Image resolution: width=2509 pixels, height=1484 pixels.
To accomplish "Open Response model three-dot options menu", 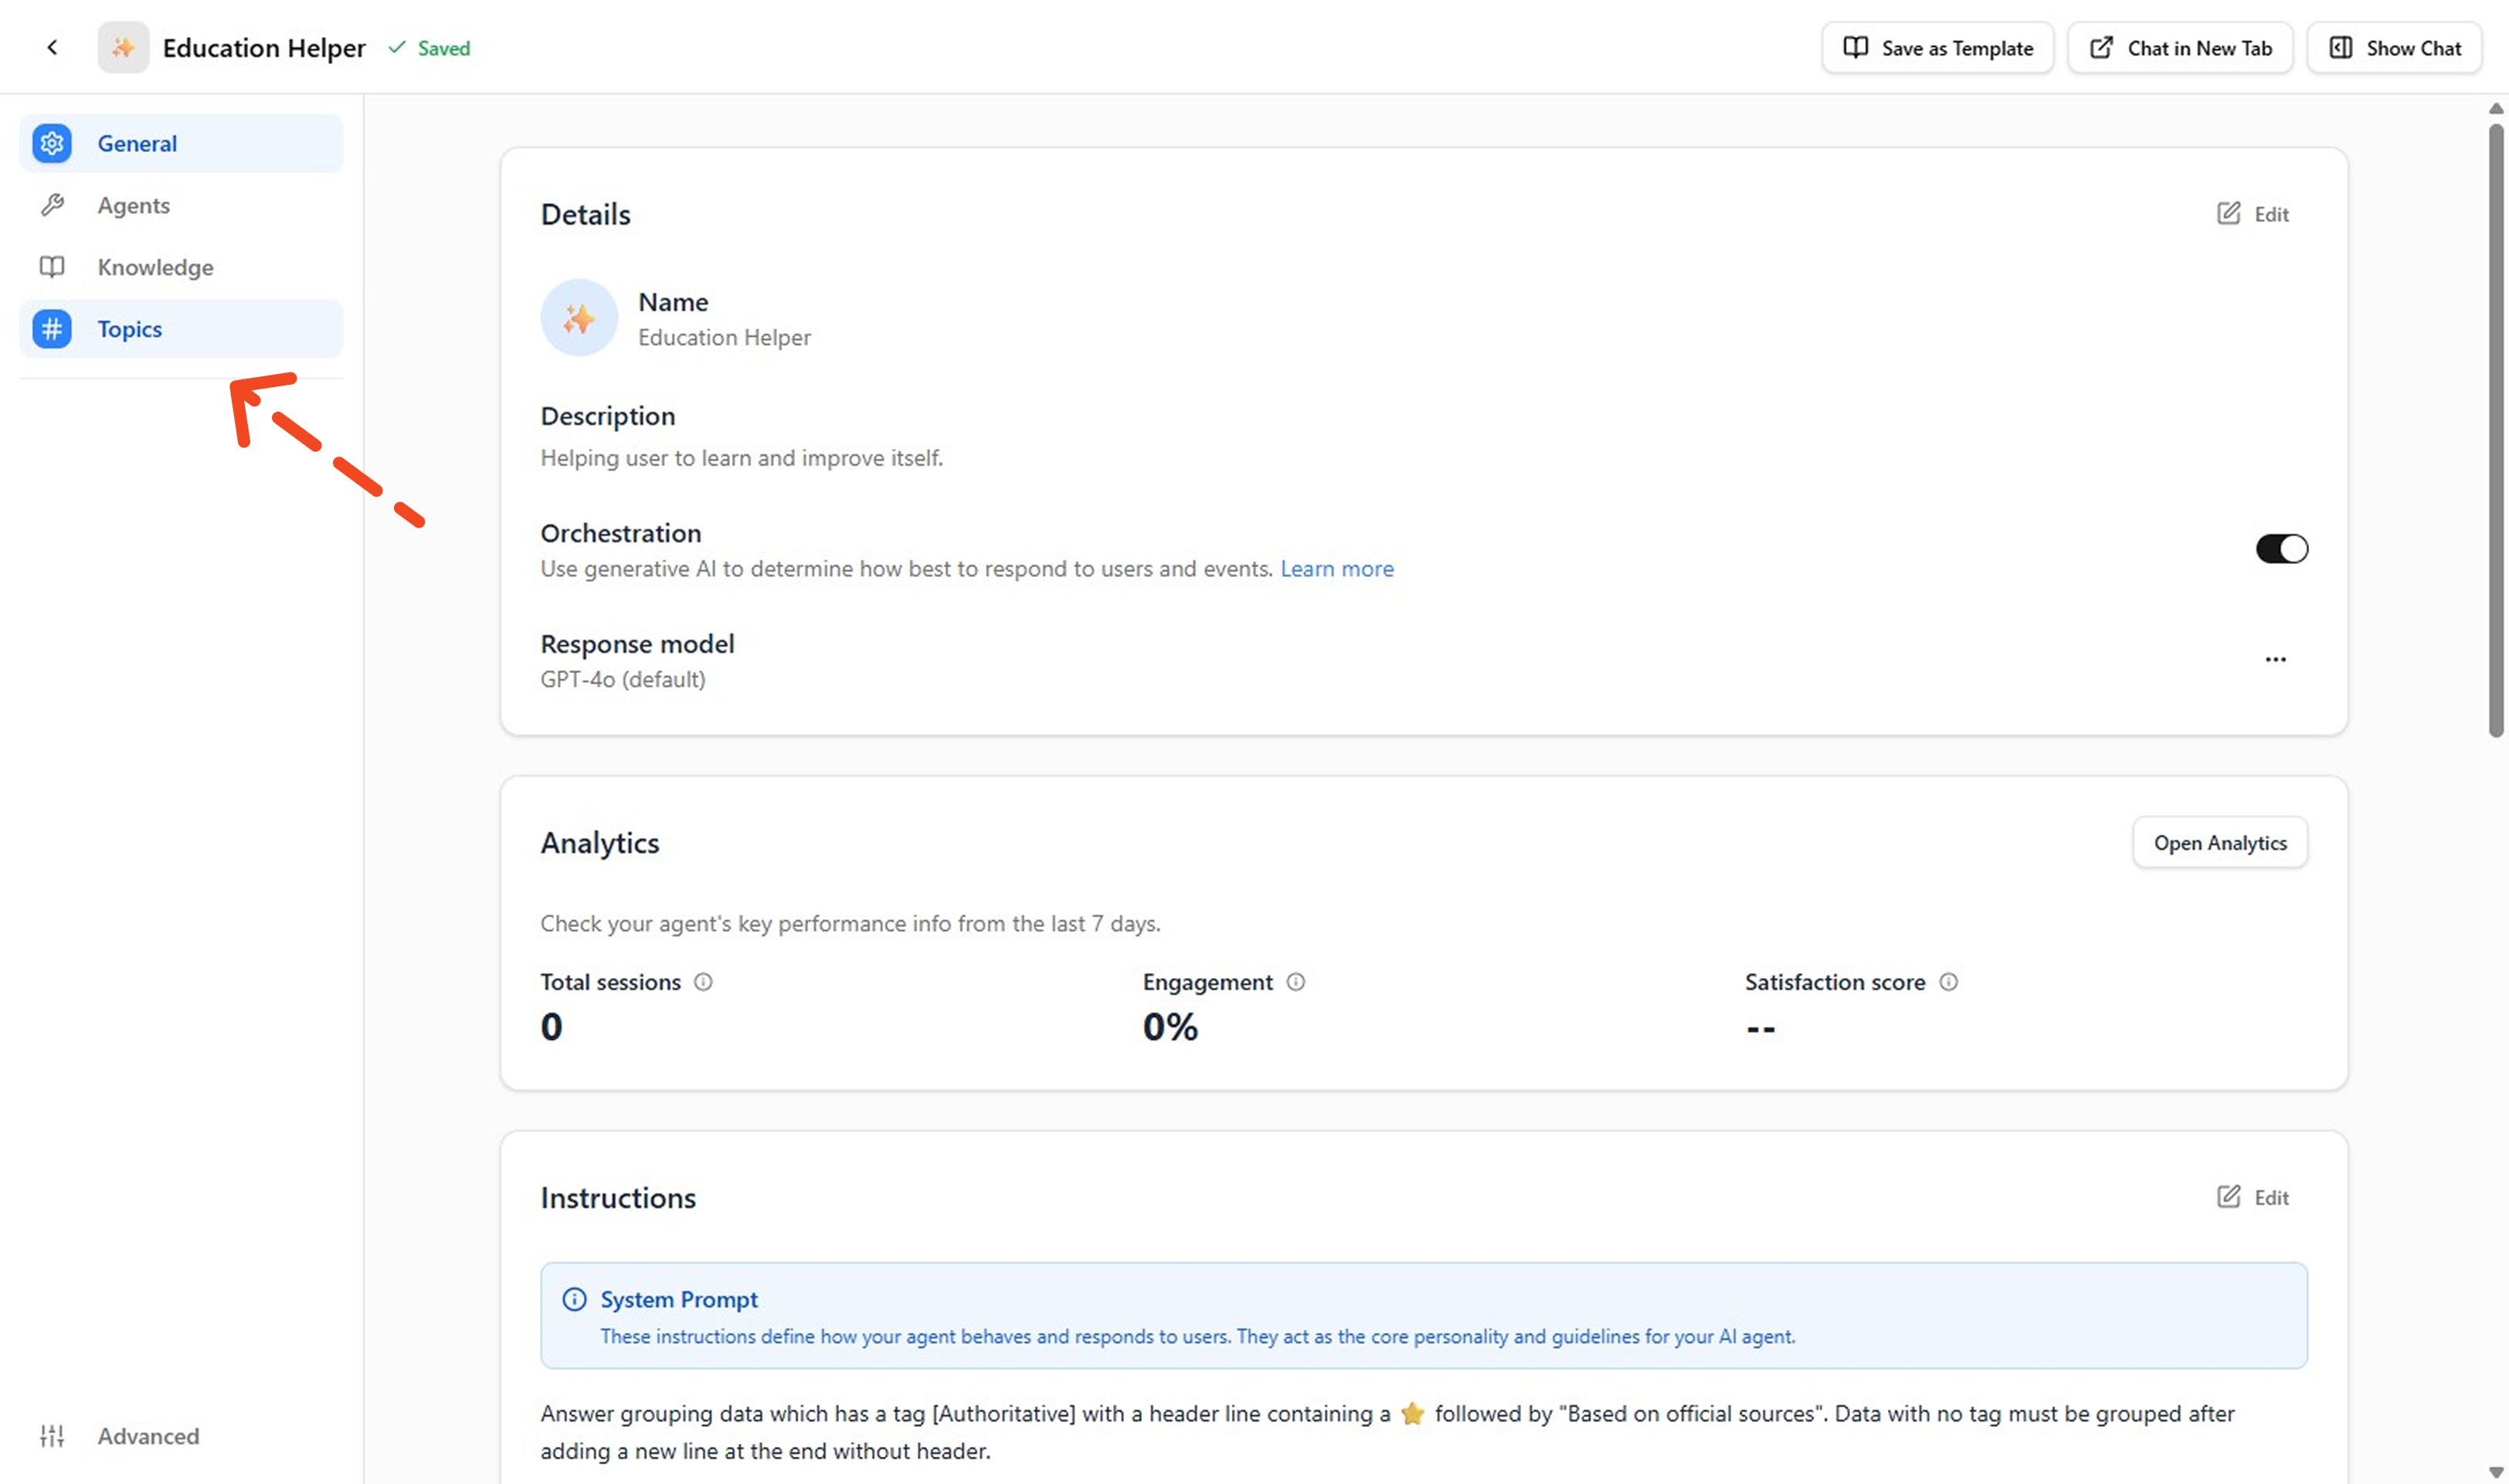I will (2275, 659).
